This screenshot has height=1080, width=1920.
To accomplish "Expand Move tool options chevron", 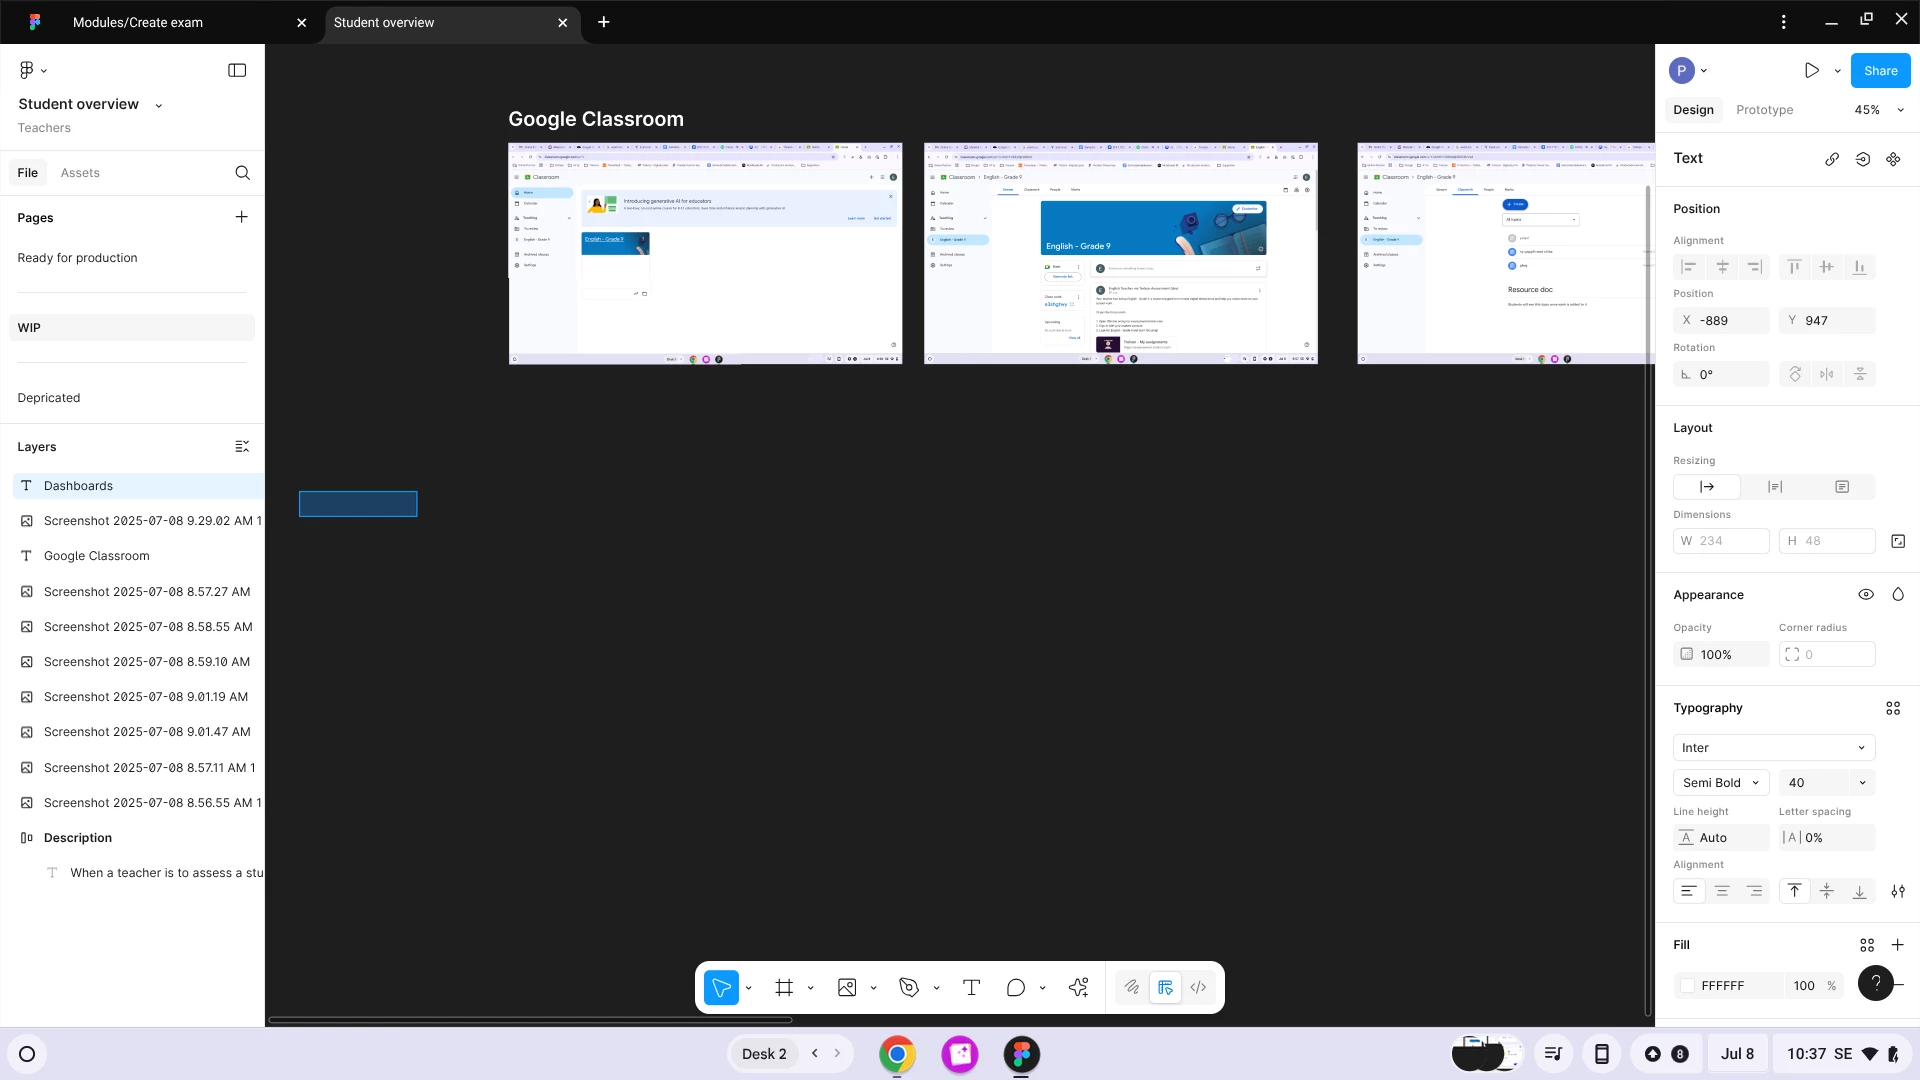I will tap(748, 988).
